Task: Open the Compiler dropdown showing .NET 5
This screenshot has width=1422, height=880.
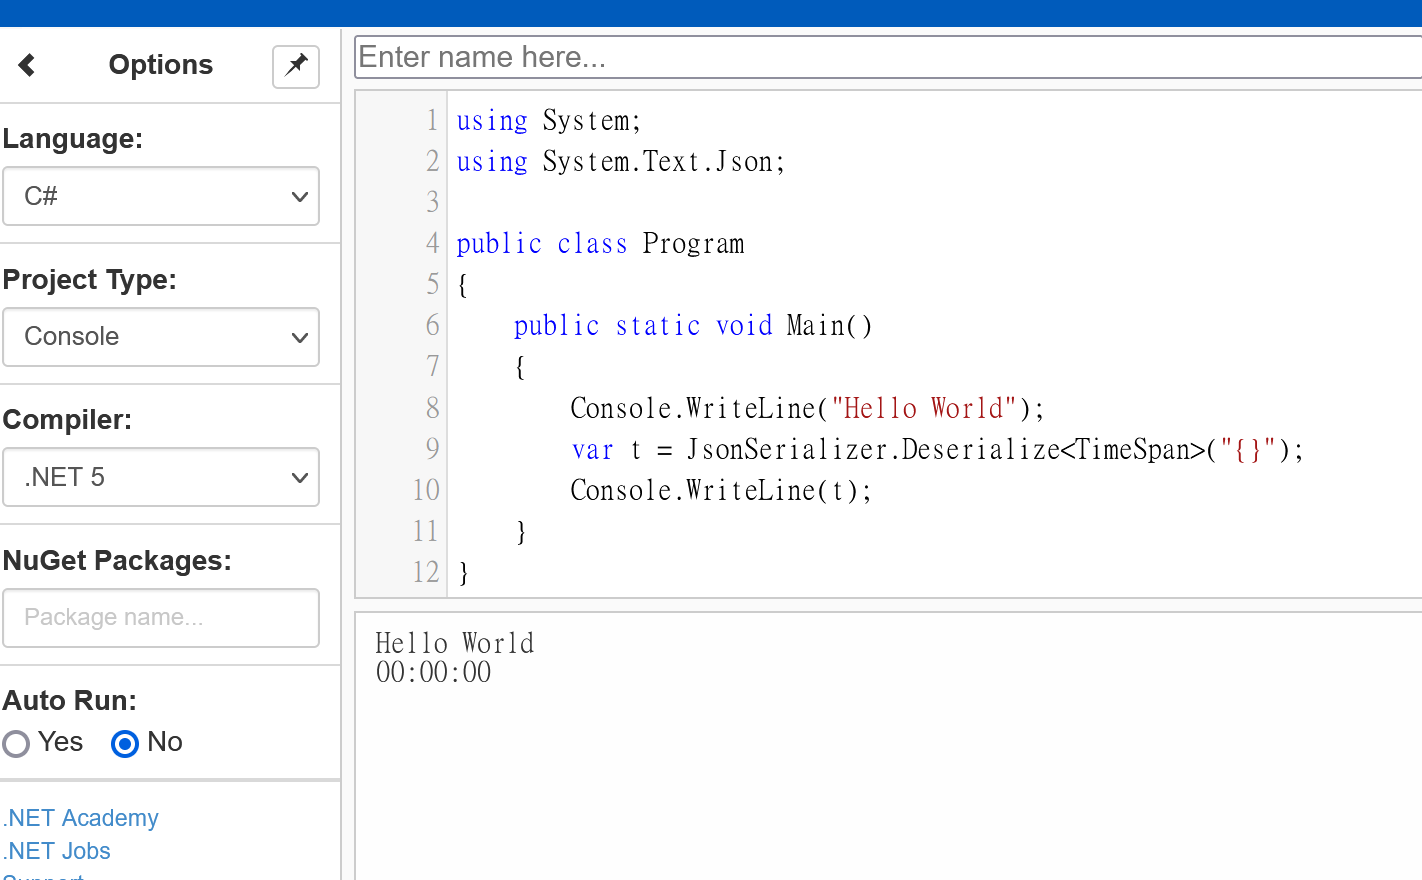Action: [x=161, y=477]
